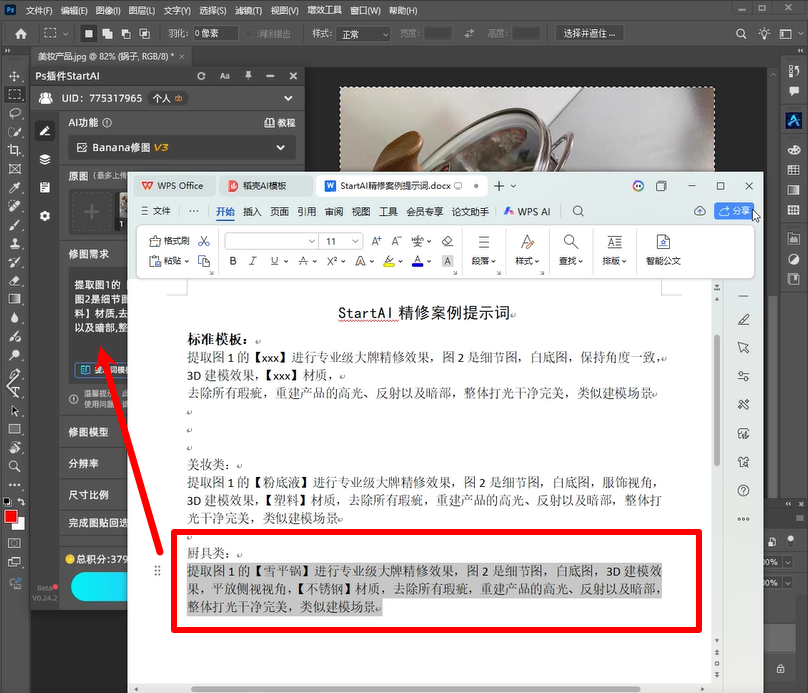The image size is (808, 693).
Task: Click the cloud save icon in WPS
Action: (699, 211)
